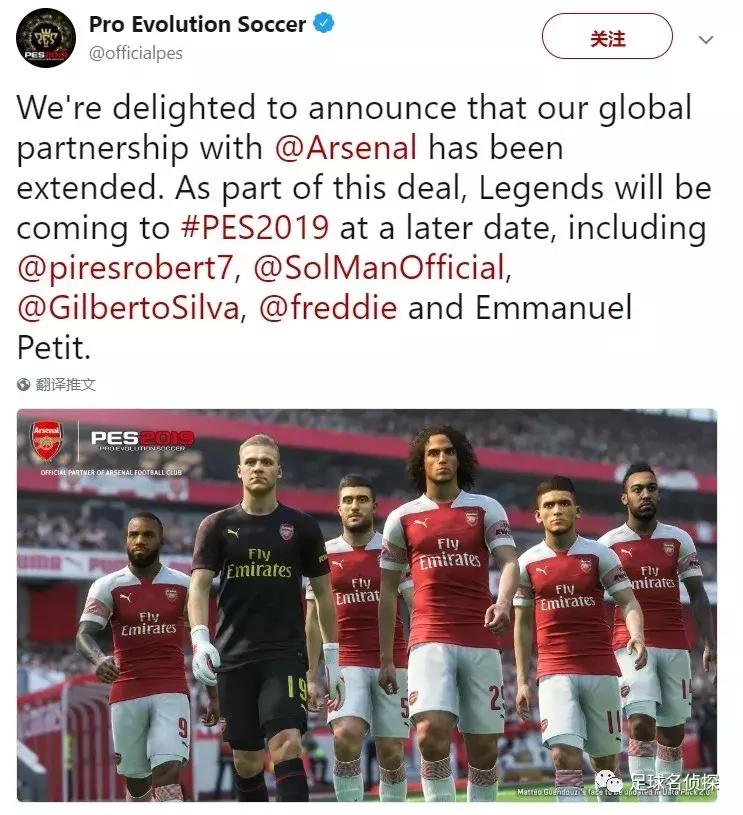The width and height of the screenshot is (743, 815).
Task: Open the @Arsenal mention link
Action: click(346, 148)
